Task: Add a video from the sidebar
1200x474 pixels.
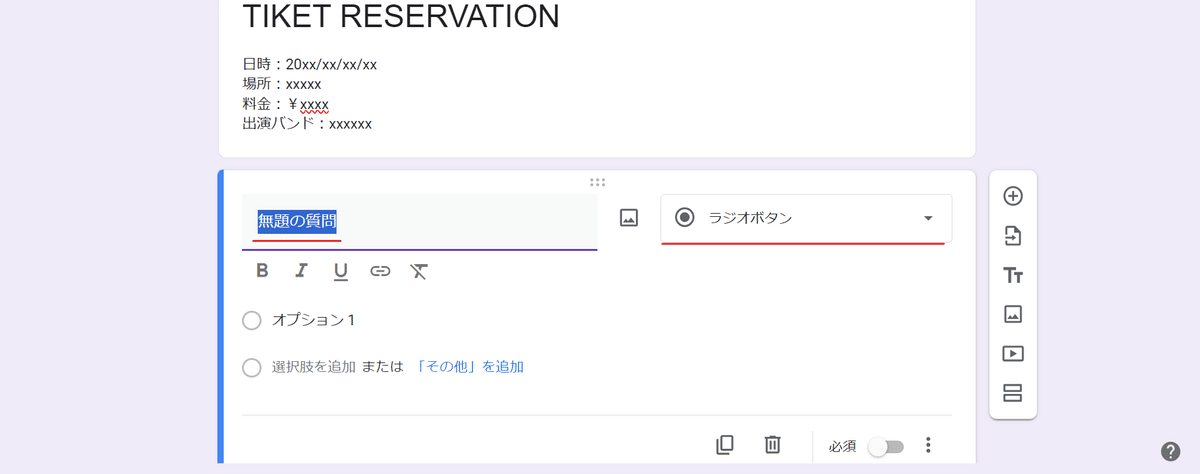Action: click(1013, 353)
